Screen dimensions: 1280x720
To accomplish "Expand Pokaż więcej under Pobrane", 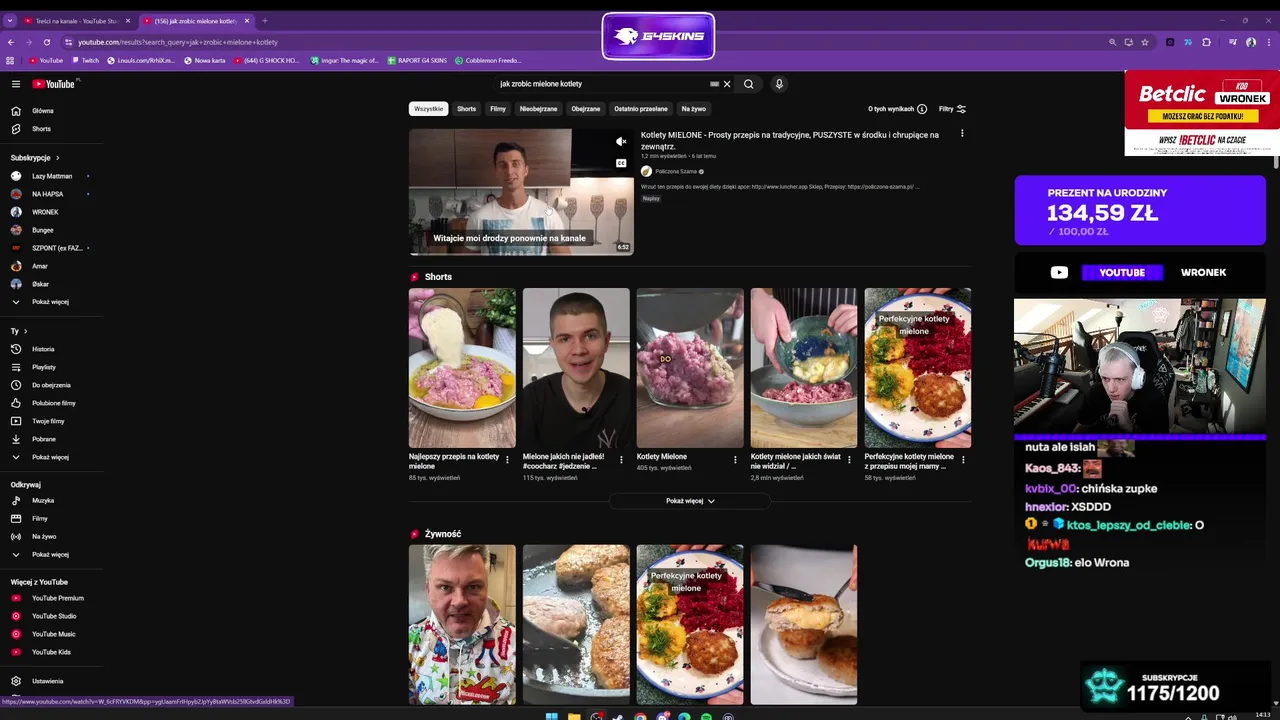I will click(51, 457).
